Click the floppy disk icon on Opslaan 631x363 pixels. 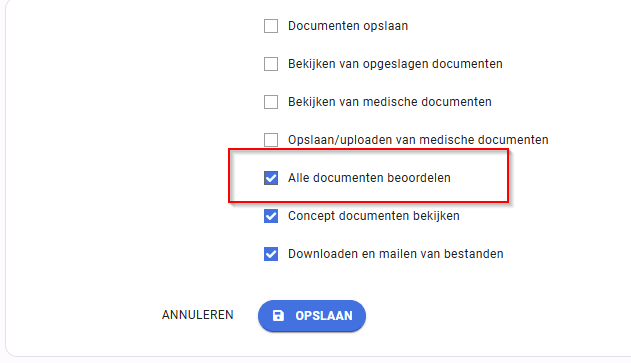[x=278, y=316]
